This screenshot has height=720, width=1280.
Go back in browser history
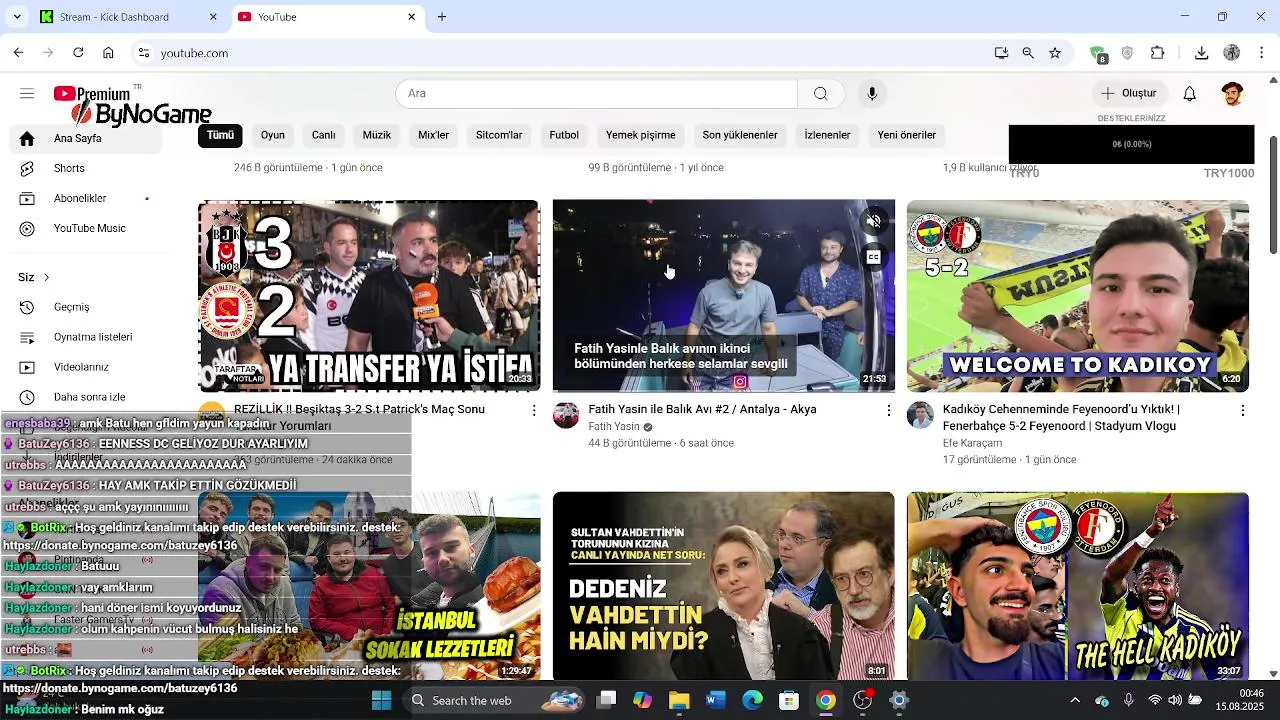(x=18, y=53)
